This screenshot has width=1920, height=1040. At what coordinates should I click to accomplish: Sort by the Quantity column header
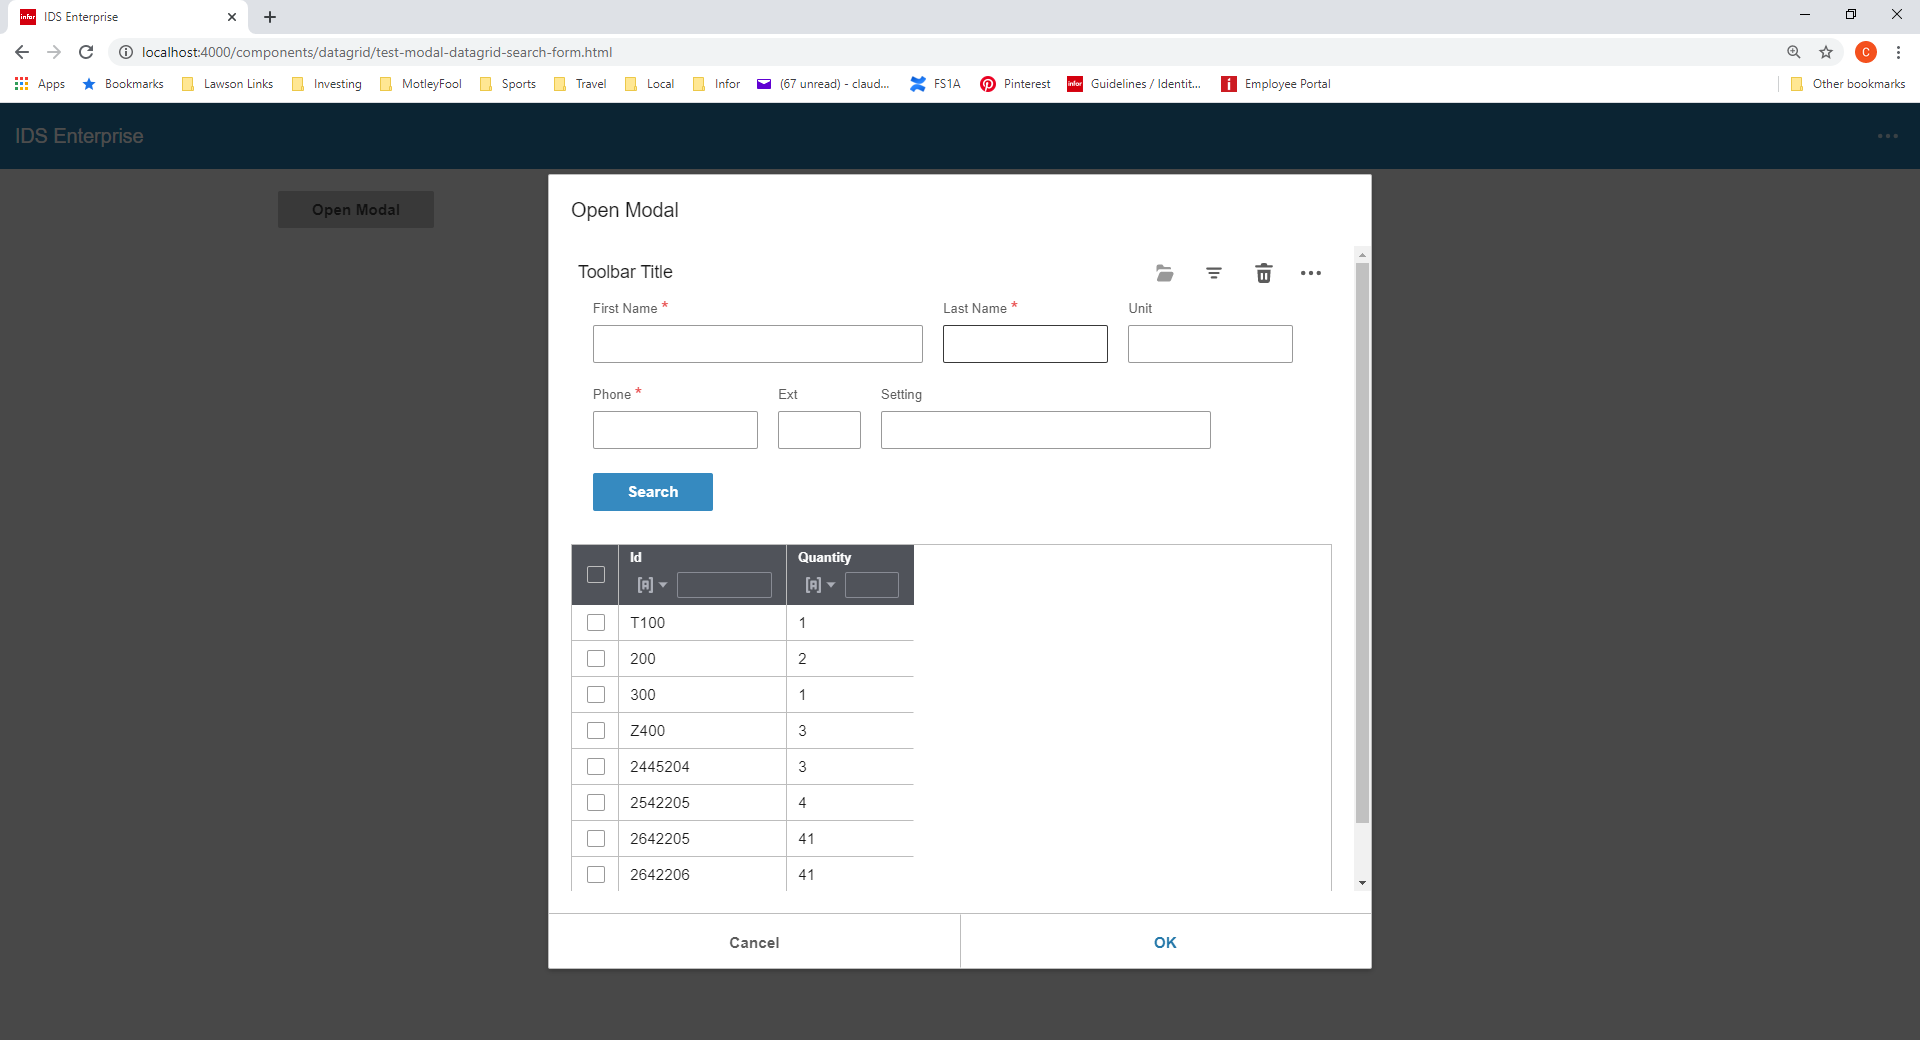824,557
